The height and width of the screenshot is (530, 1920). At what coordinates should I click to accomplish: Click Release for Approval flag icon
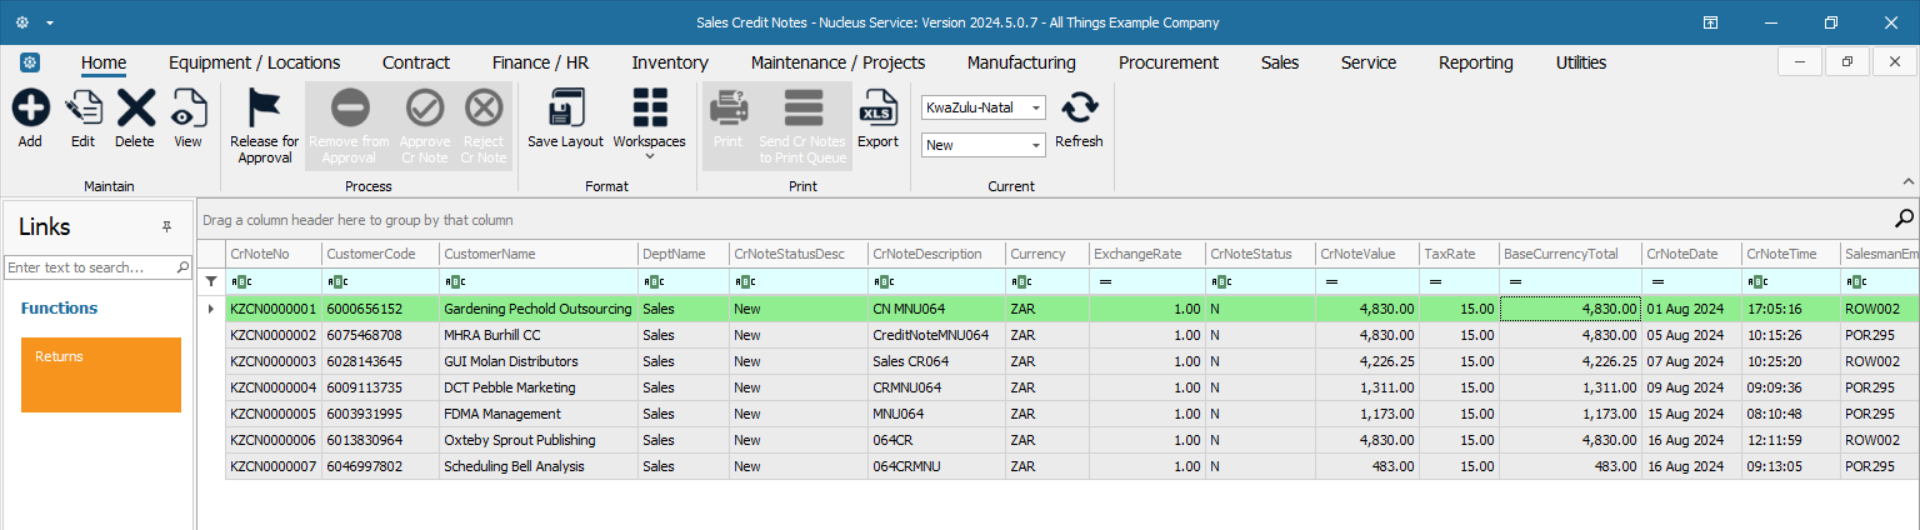264,108
